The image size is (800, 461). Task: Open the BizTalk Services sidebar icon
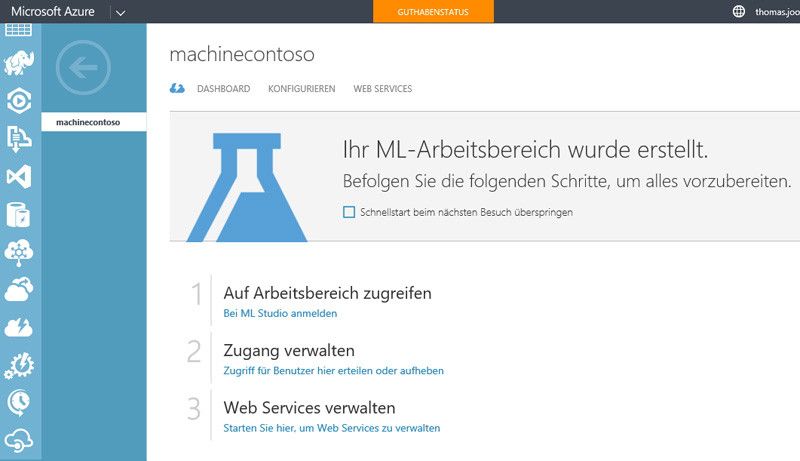tap(19, 139)
